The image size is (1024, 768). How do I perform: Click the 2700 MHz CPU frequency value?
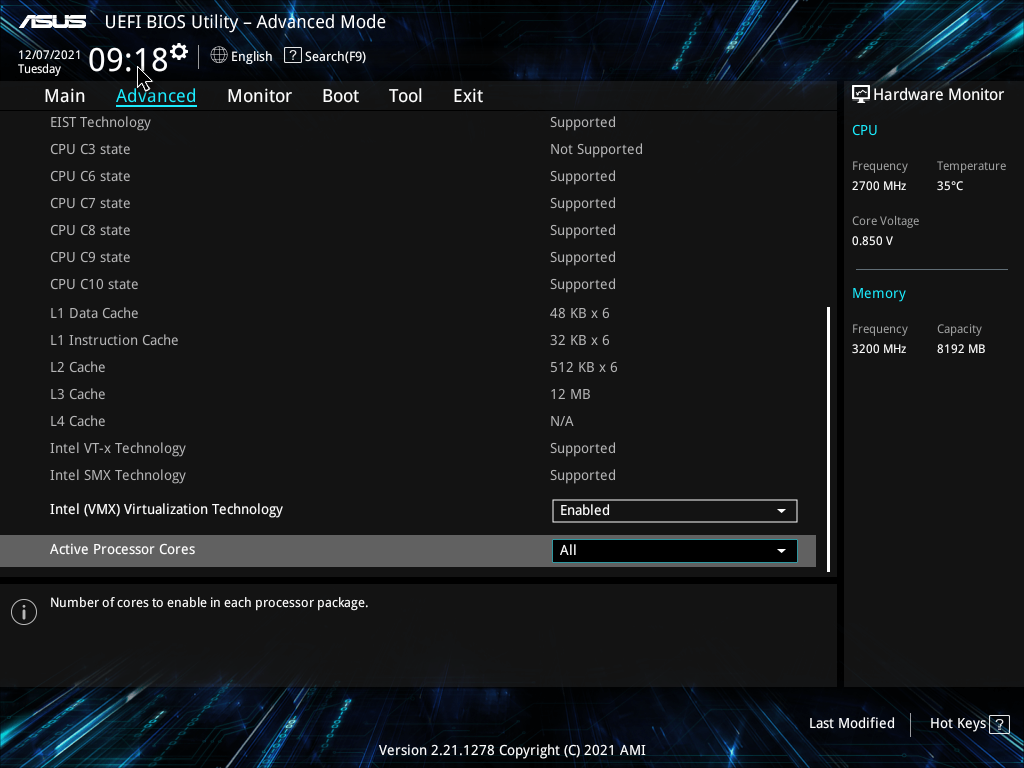879,185
